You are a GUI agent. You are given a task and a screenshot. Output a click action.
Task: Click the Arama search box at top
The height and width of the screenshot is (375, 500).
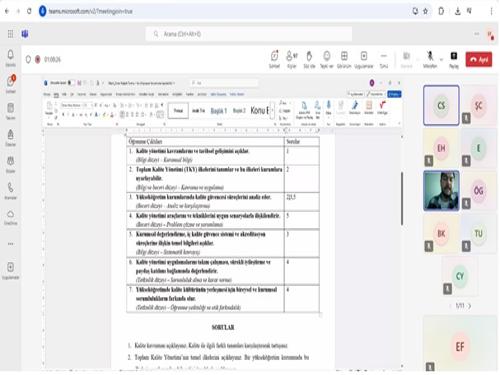pos(249,34)
